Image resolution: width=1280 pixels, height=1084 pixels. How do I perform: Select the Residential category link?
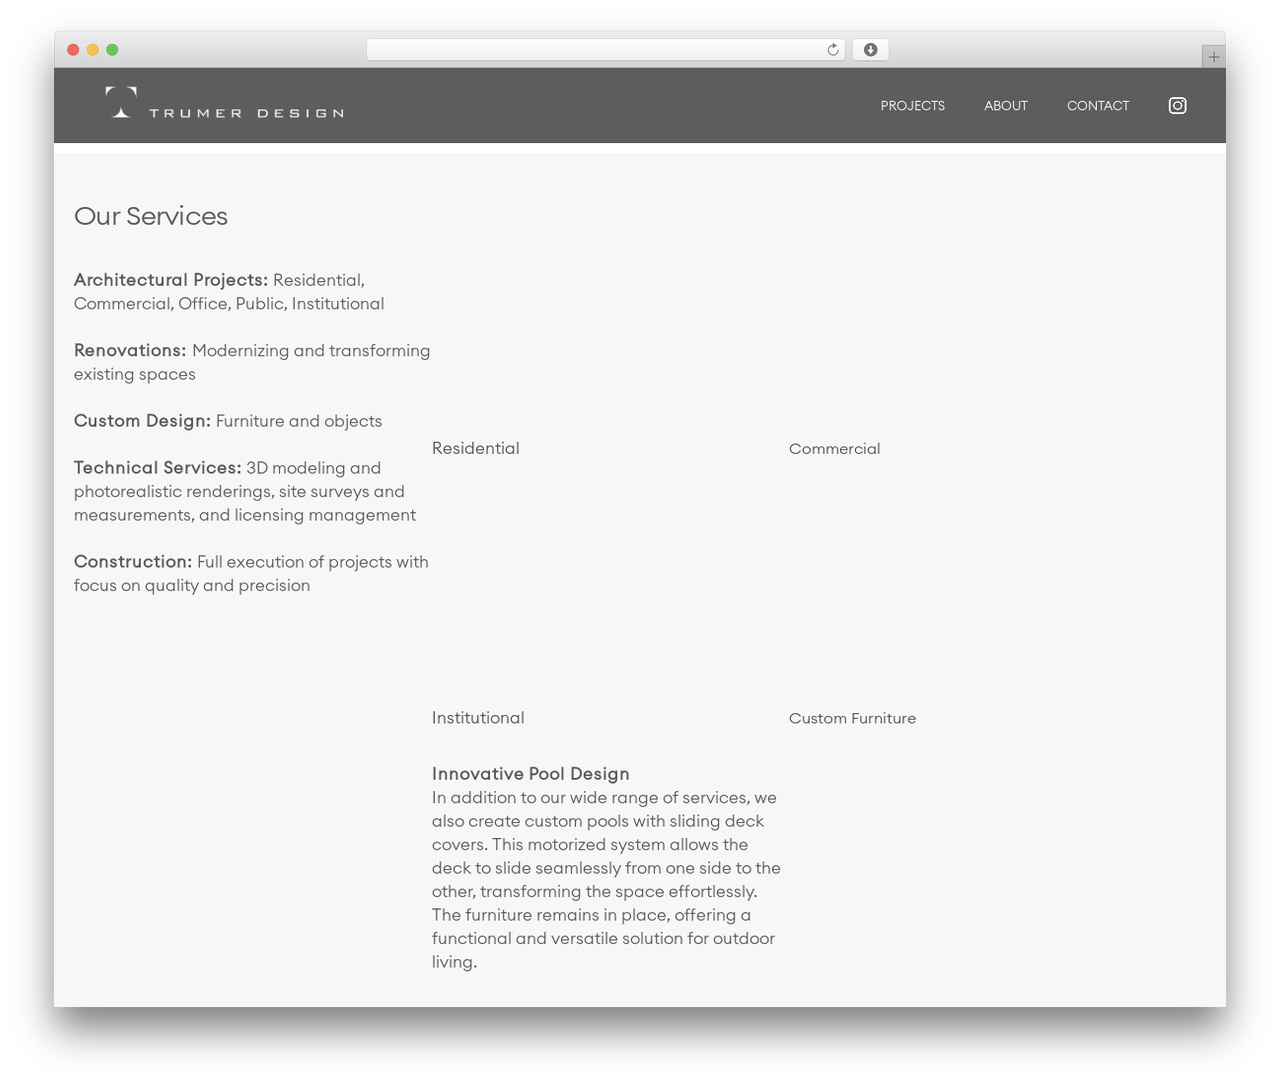(475, 448)
